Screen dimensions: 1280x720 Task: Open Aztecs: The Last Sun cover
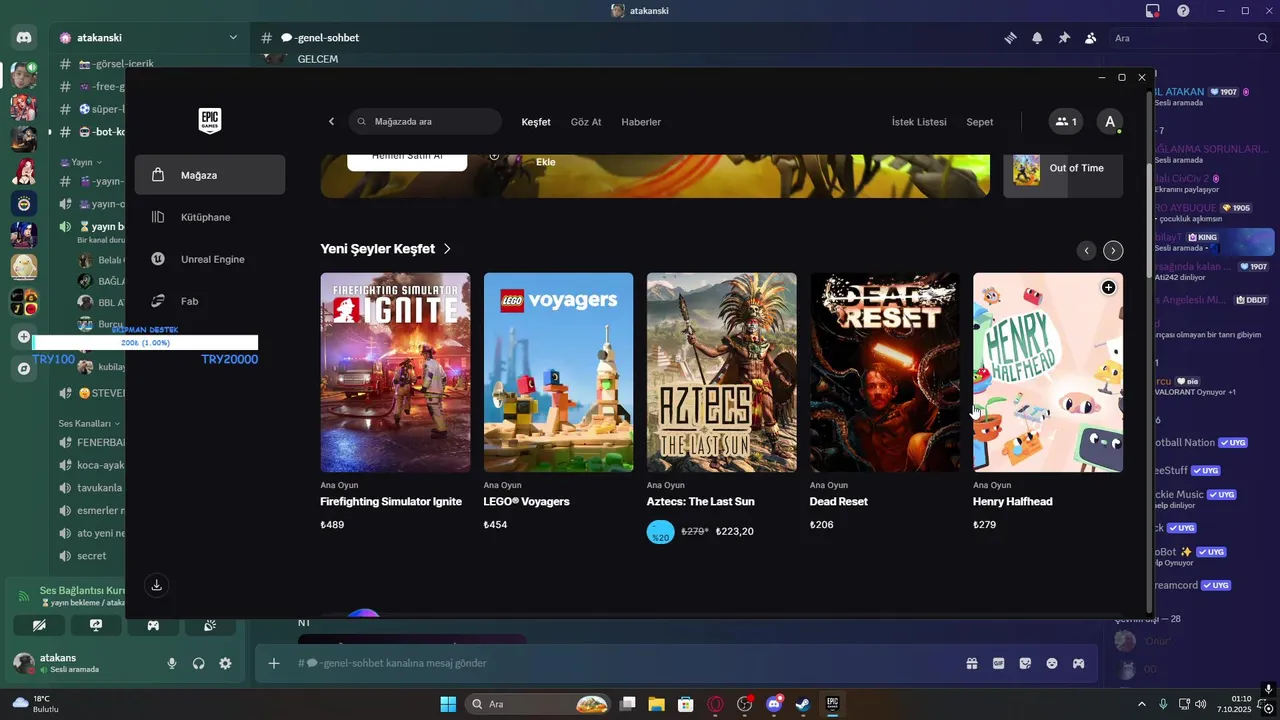point(722,372)
